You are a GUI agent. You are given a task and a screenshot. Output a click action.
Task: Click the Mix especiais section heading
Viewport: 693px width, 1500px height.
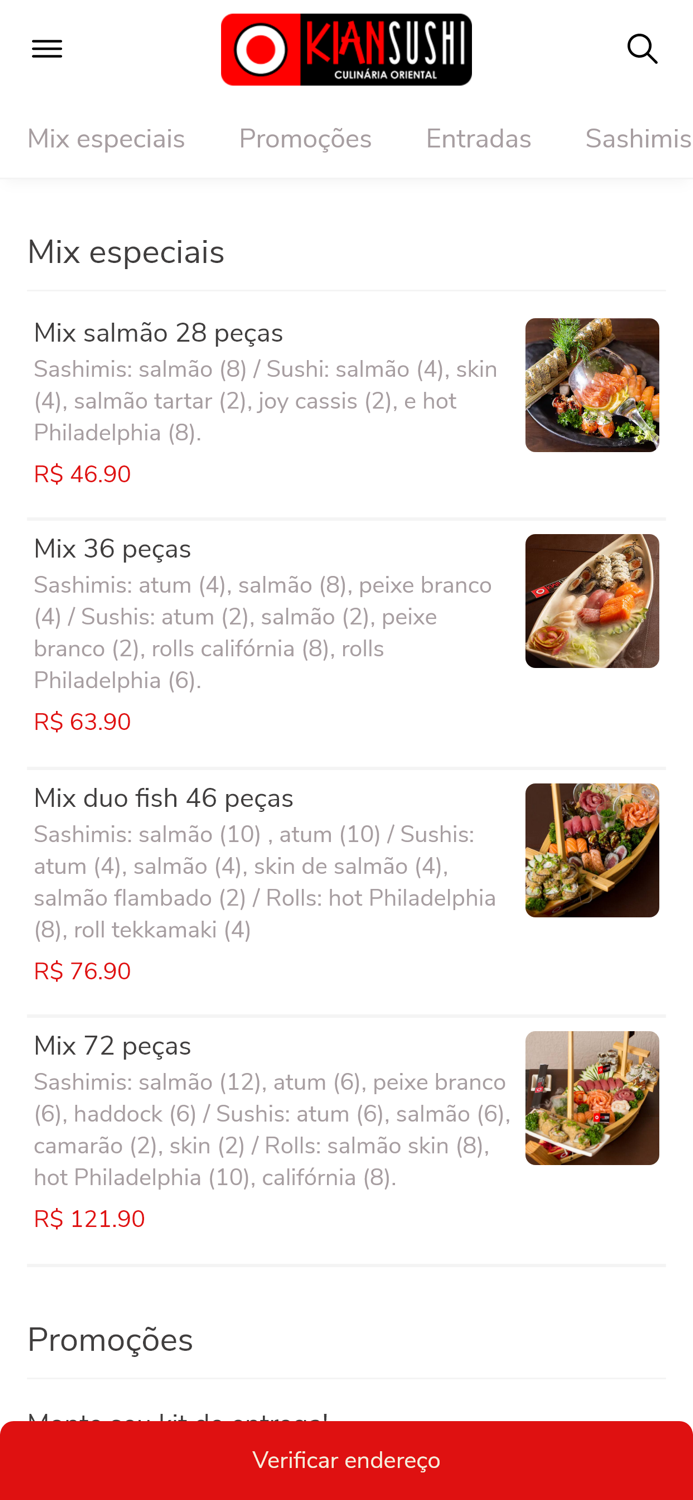click(x=126, y=251)
